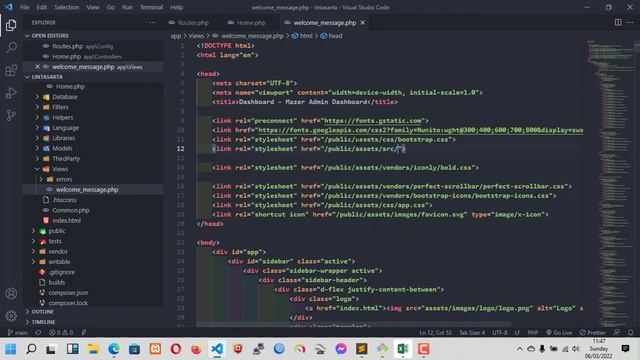Viewport: 640px width, 360px height.
Task: Open the Selection menu
Action: pos(67,7)
